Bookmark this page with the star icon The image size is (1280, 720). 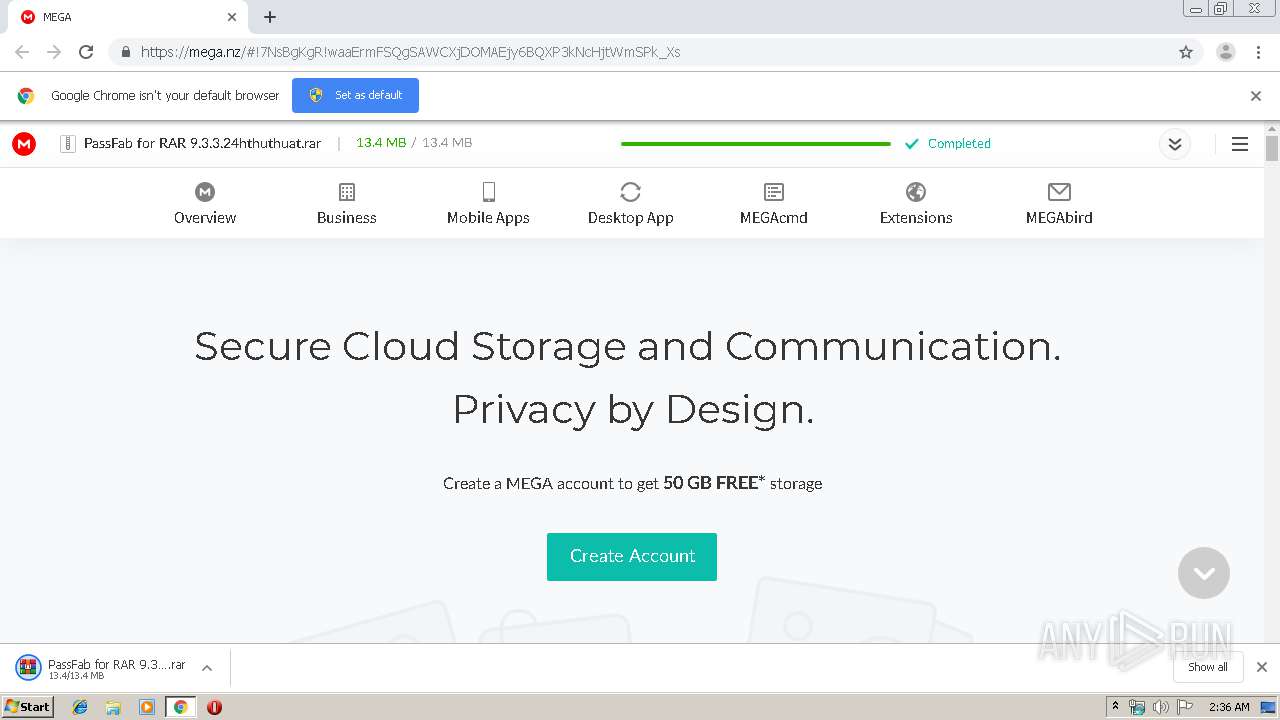click(1186, 52)
